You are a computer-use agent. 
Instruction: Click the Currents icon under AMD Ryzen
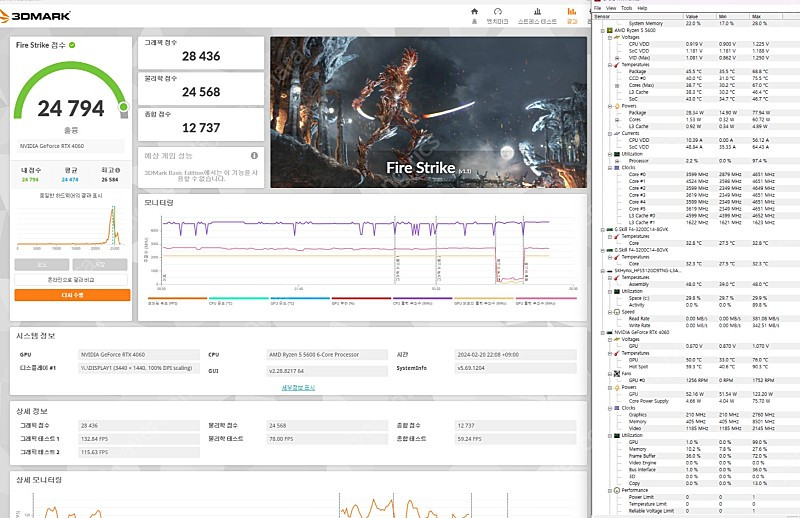[616, 133]
